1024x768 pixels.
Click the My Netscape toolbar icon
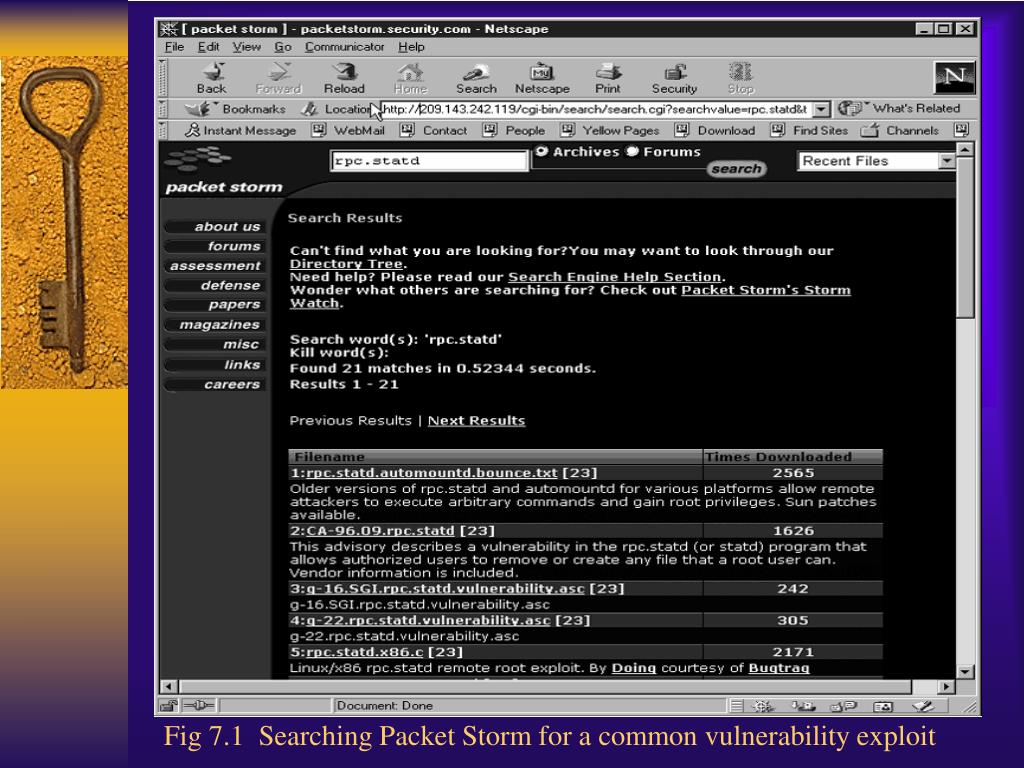tap(542, 78)
